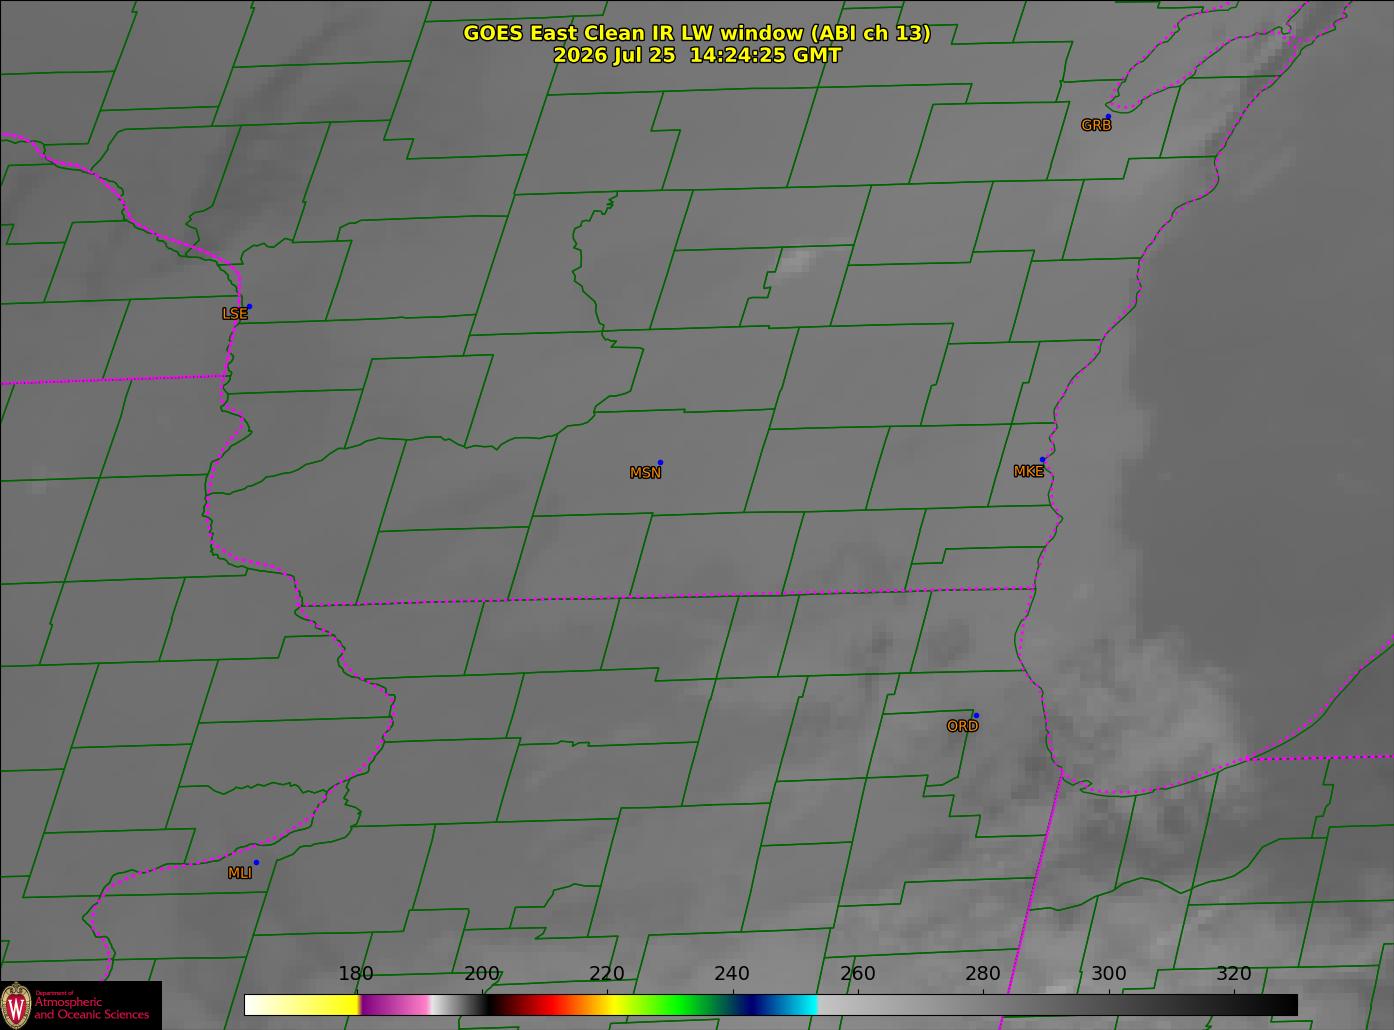Click the MLI station label
The height and width of the screenshot is (1030, 1394).
(239, 873)
